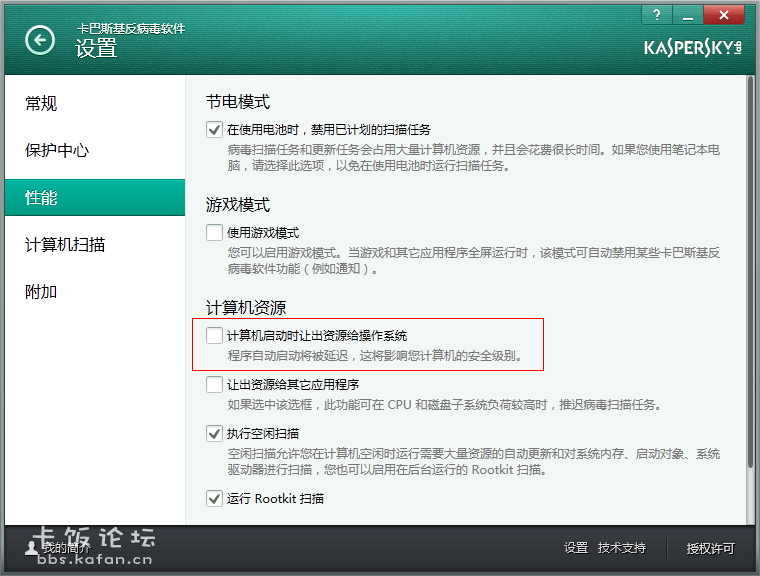Uncheck the 执行空闲扫描 option

coord(214,433)
